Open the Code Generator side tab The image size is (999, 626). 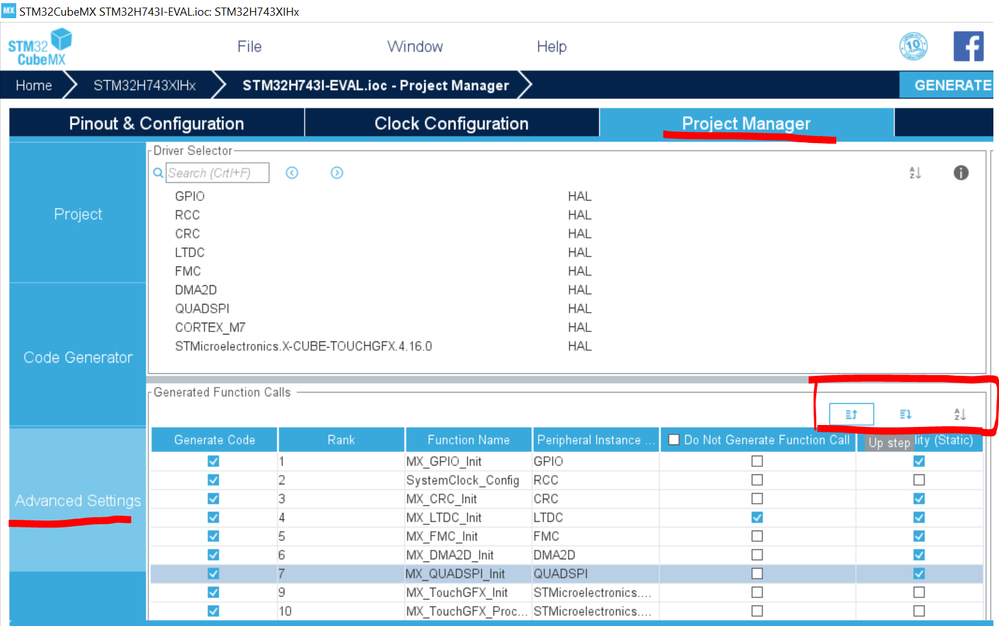click(78, 357)
